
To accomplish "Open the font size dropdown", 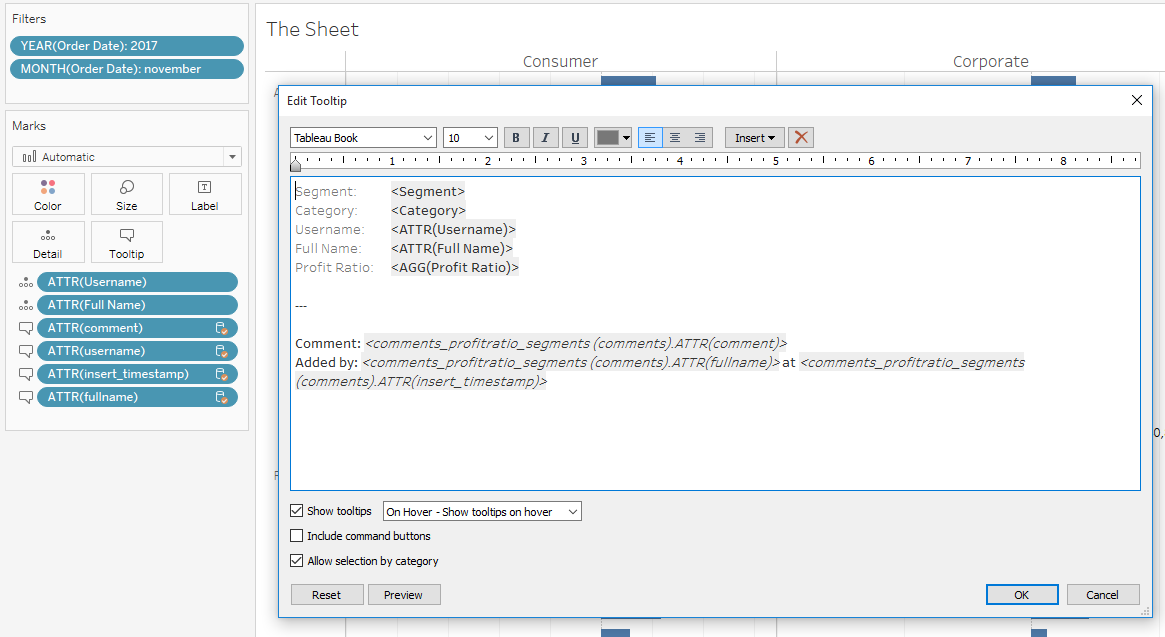I will [470, 138].
